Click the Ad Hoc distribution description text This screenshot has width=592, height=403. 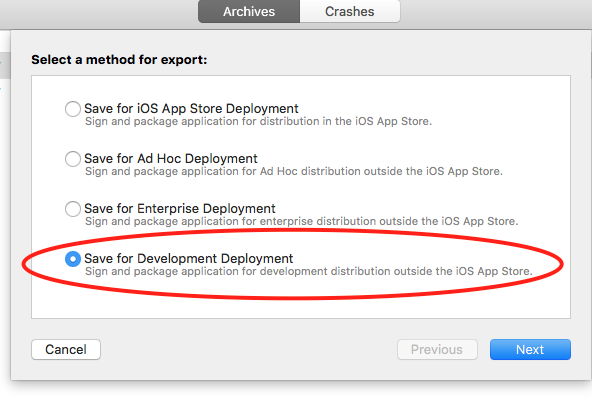pyautogui.click(x=294, y=171)
